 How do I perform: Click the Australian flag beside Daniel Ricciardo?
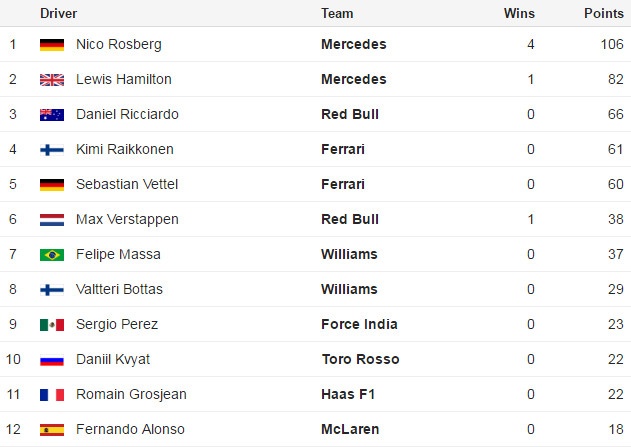pyautogui.click(x=52, y=115)
